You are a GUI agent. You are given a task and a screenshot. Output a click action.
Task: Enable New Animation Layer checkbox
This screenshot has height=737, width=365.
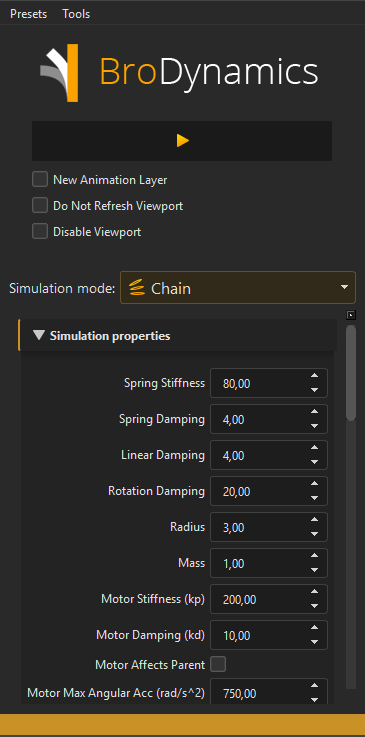pos(40,180)
